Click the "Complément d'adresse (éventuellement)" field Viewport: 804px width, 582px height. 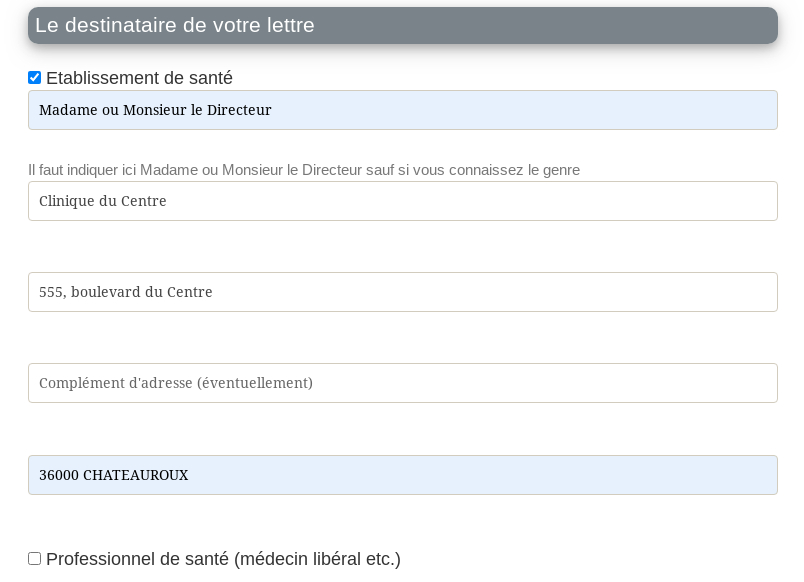(x=402, y=383)
